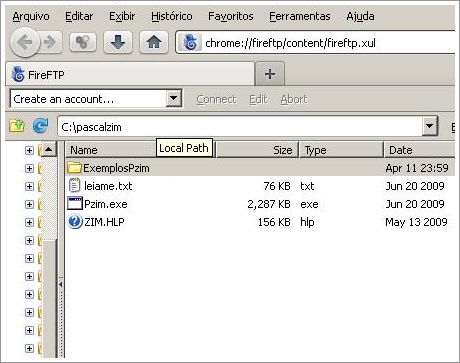Open the Ferramentas menu
This screenshot has height=363, width=460.
pyautogui.click(x=300, y=16)
